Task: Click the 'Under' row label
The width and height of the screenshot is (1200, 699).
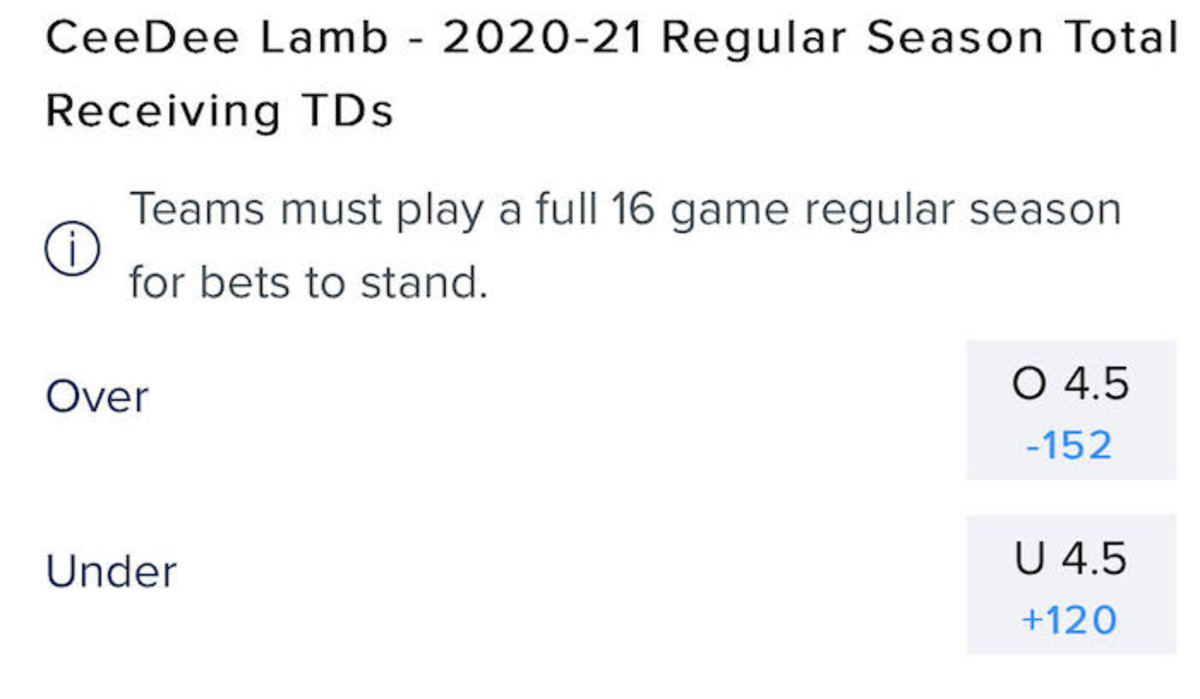Action: (x=109, y=571)
